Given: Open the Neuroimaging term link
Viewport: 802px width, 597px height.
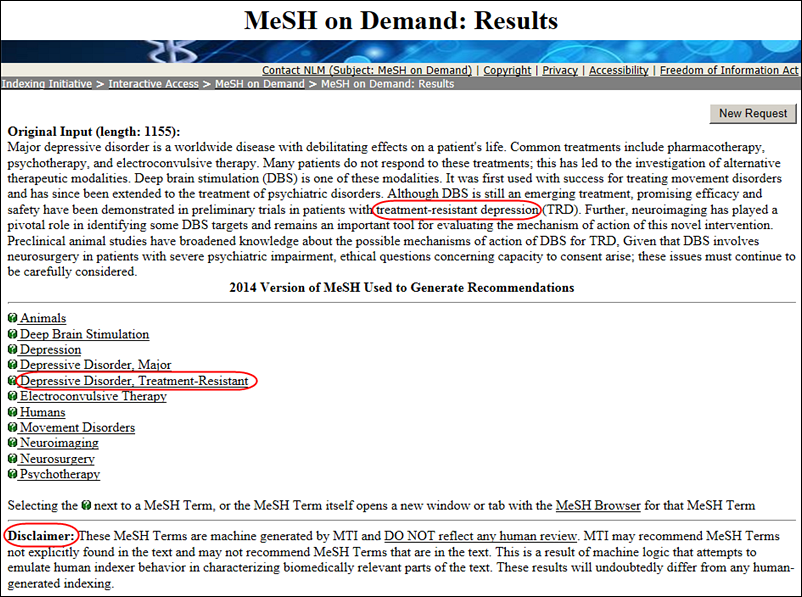Looking at the screenshot, I should (59, 443).
